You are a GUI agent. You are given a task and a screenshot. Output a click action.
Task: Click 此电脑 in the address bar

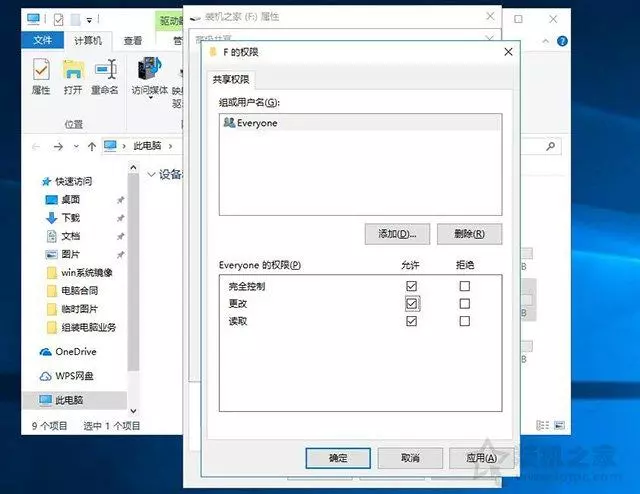click(x=147, y=146)
